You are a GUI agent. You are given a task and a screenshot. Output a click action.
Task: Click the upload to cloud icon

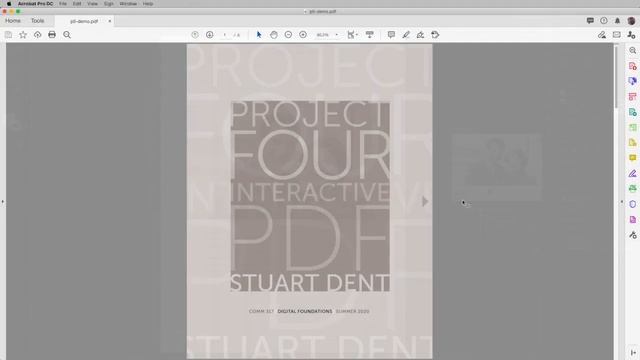pyautogui.click(x=38, y=35)
